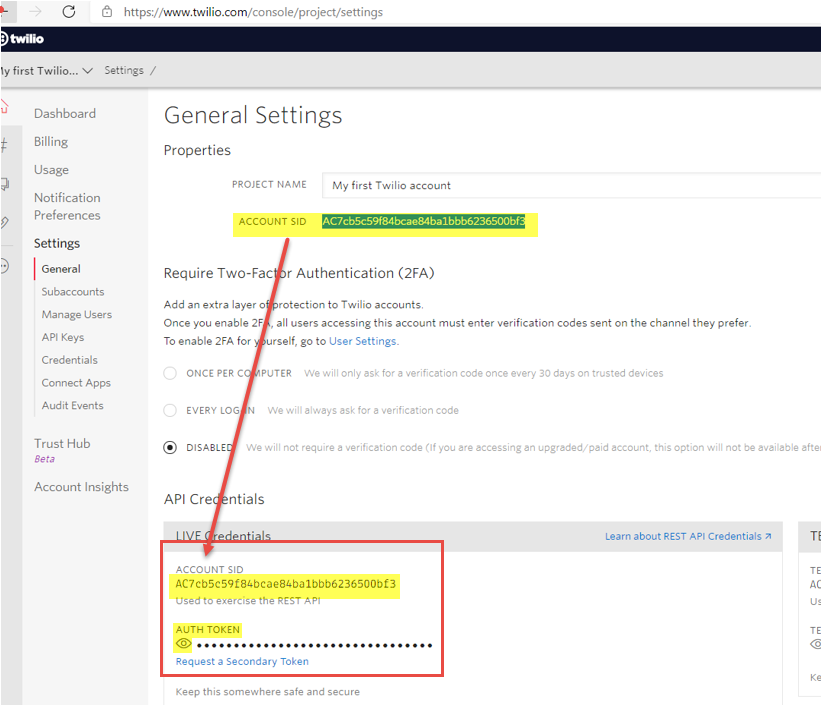Select the Once Per Computer 2FA option
Screen dimensions: 822x705
170,373
